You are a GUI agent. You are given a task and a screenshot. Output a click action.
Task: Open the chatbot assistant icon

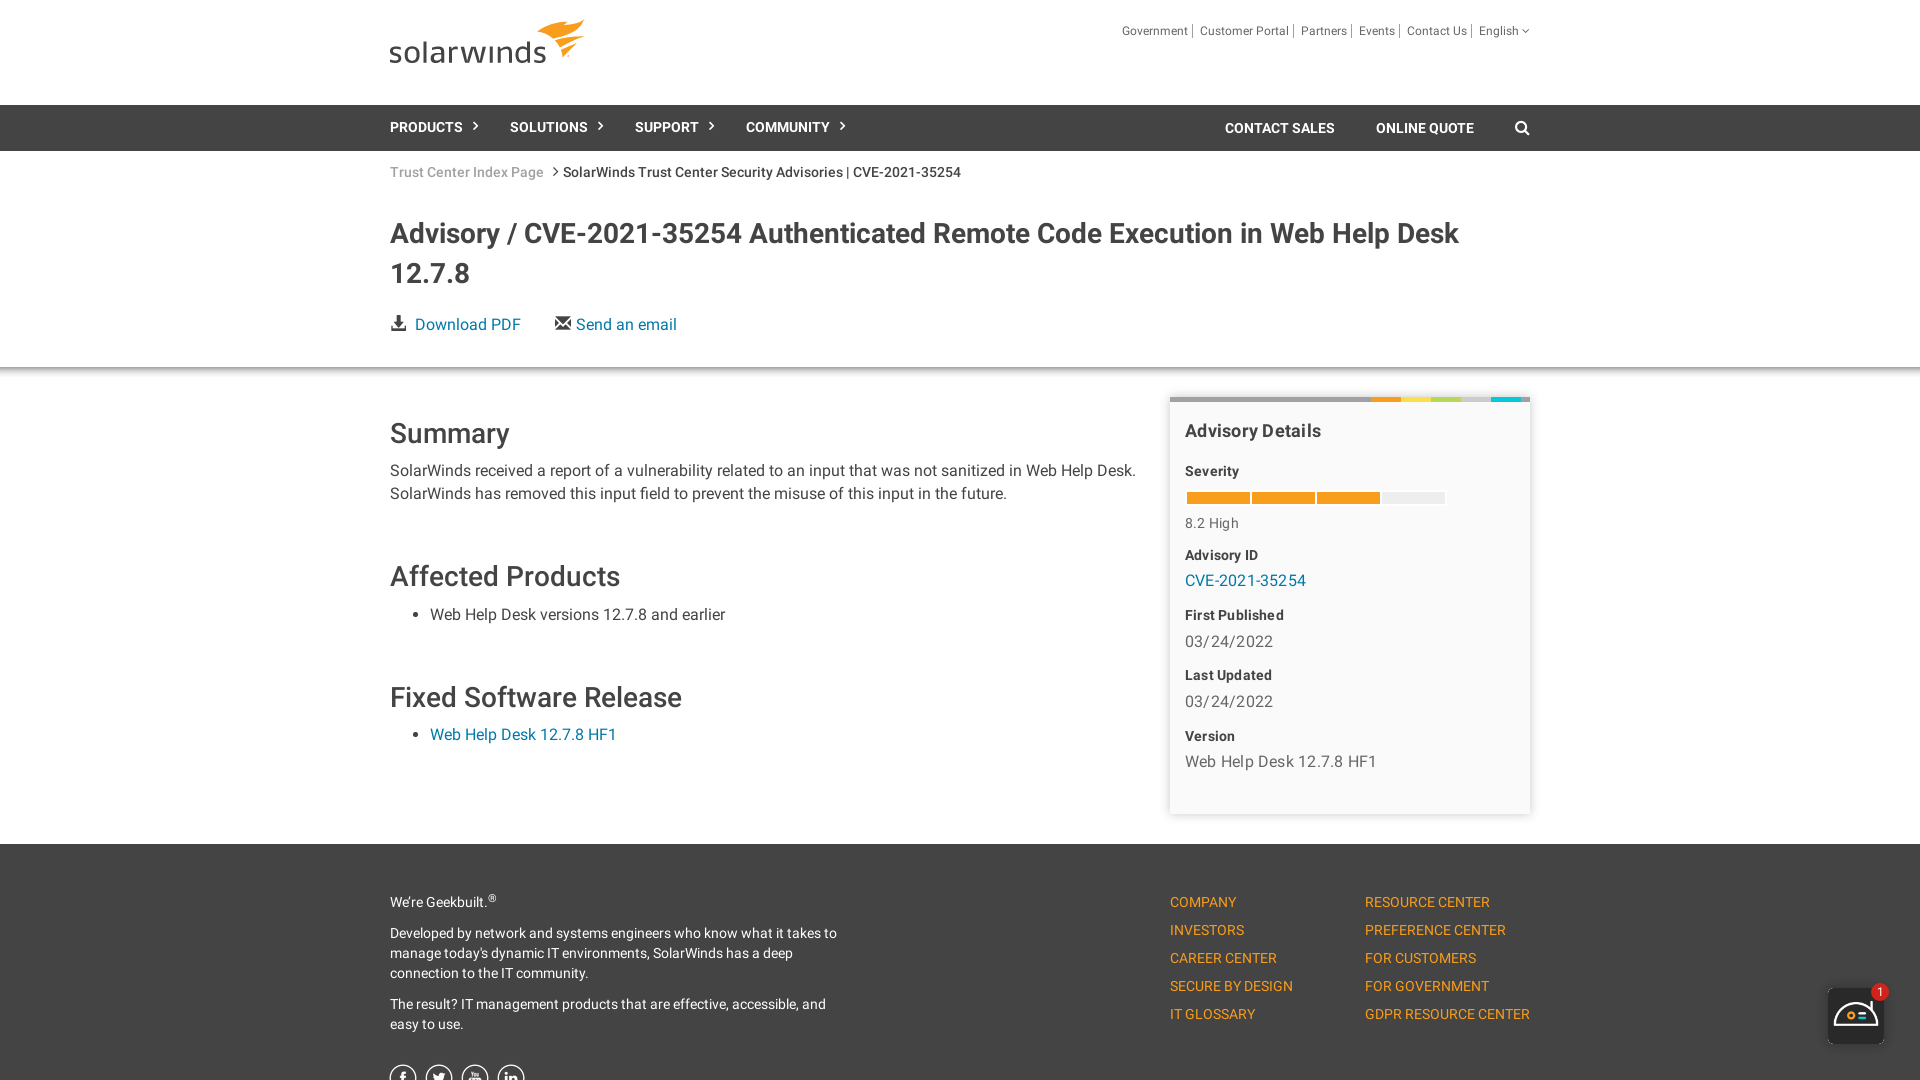click(x=1856, y=1015)
